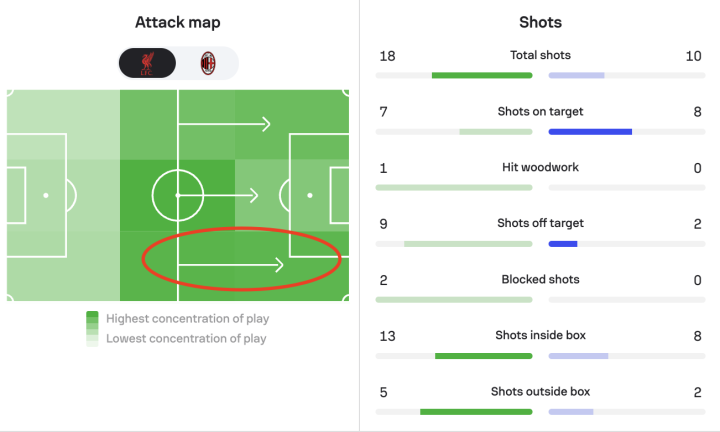Click the left penalty spot
The image size is (720, 432).
click(x=46, y=196)
